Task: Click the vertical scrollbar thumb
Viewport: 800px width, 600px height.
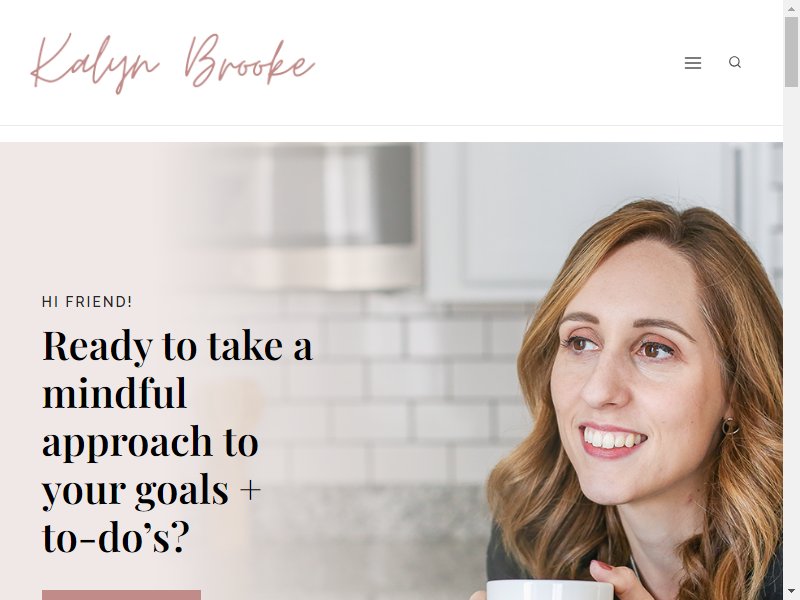Action: coord(791,52)
